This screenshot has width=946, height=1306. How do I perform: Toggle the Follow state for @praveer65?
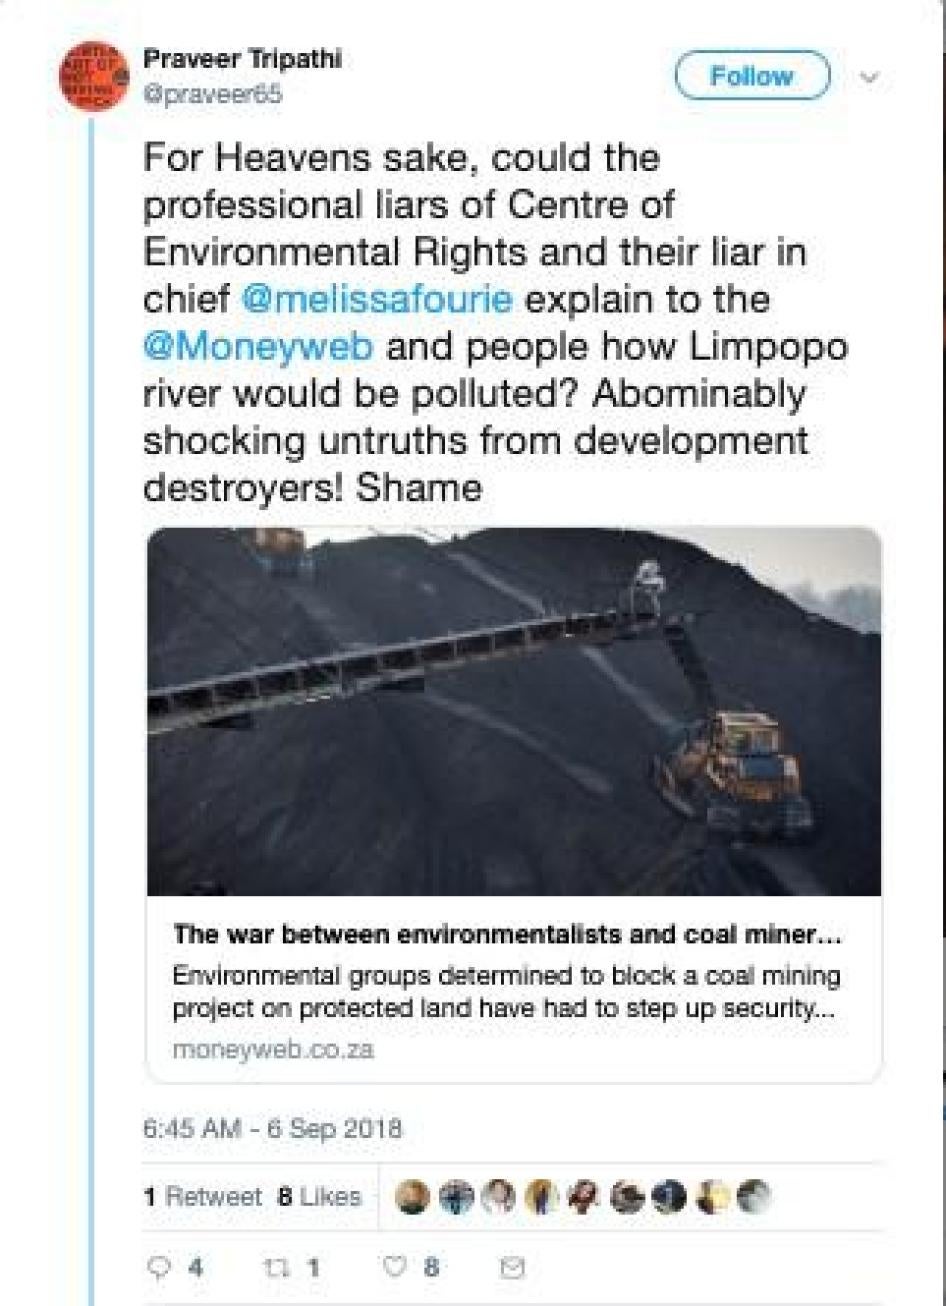(753, 74)
